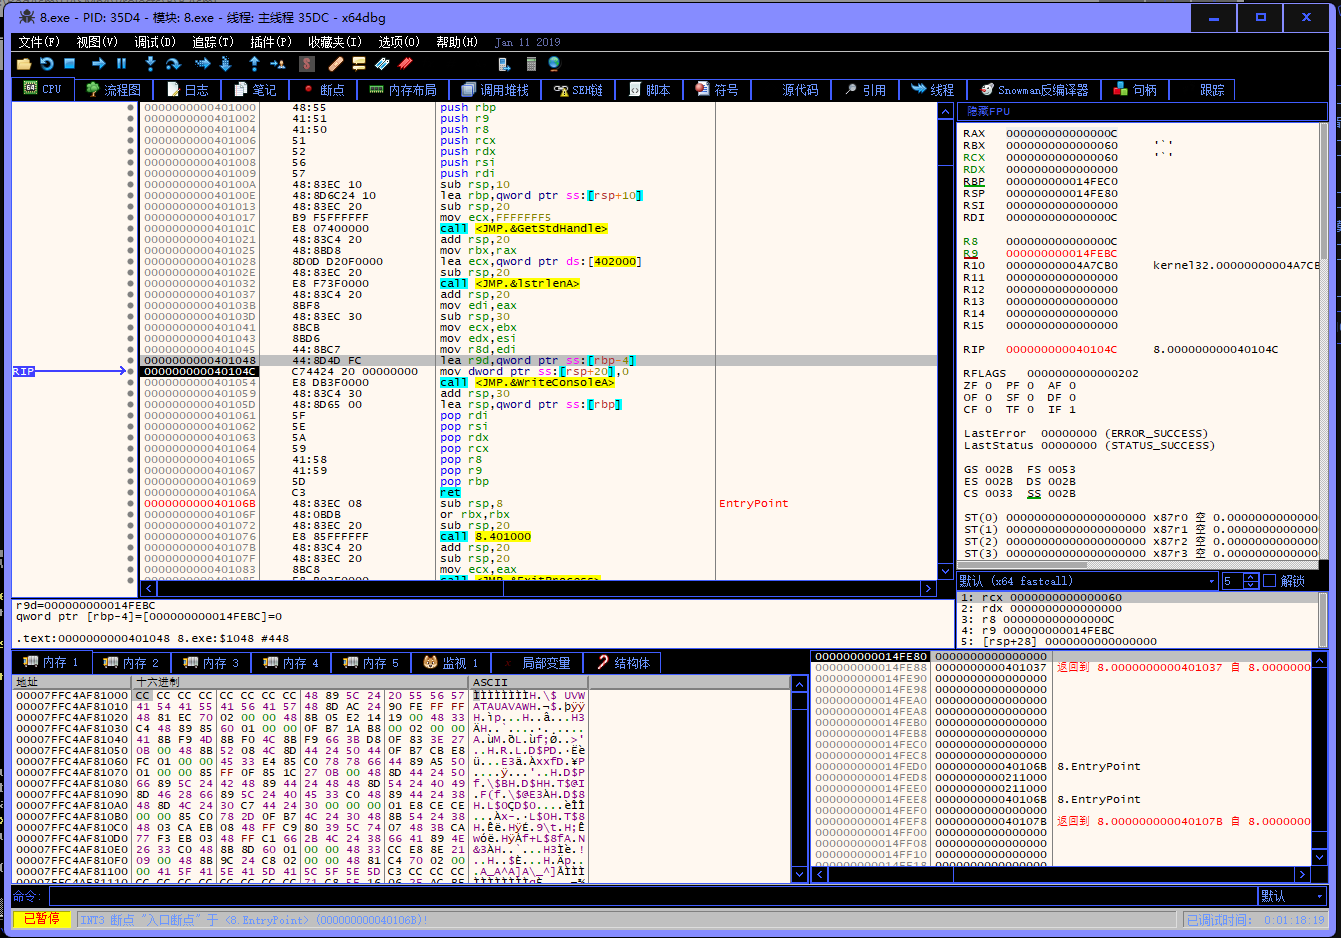Open bookmarks with the red tags icon
The height and width of the screenshot is (938, 1341).
[405, 63]
